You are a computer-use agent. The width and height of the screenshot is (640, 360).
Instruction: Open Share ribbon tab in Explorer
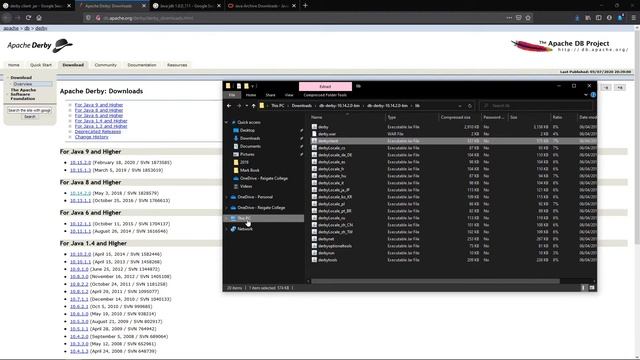pyautogui.click(x=270, y=95)
